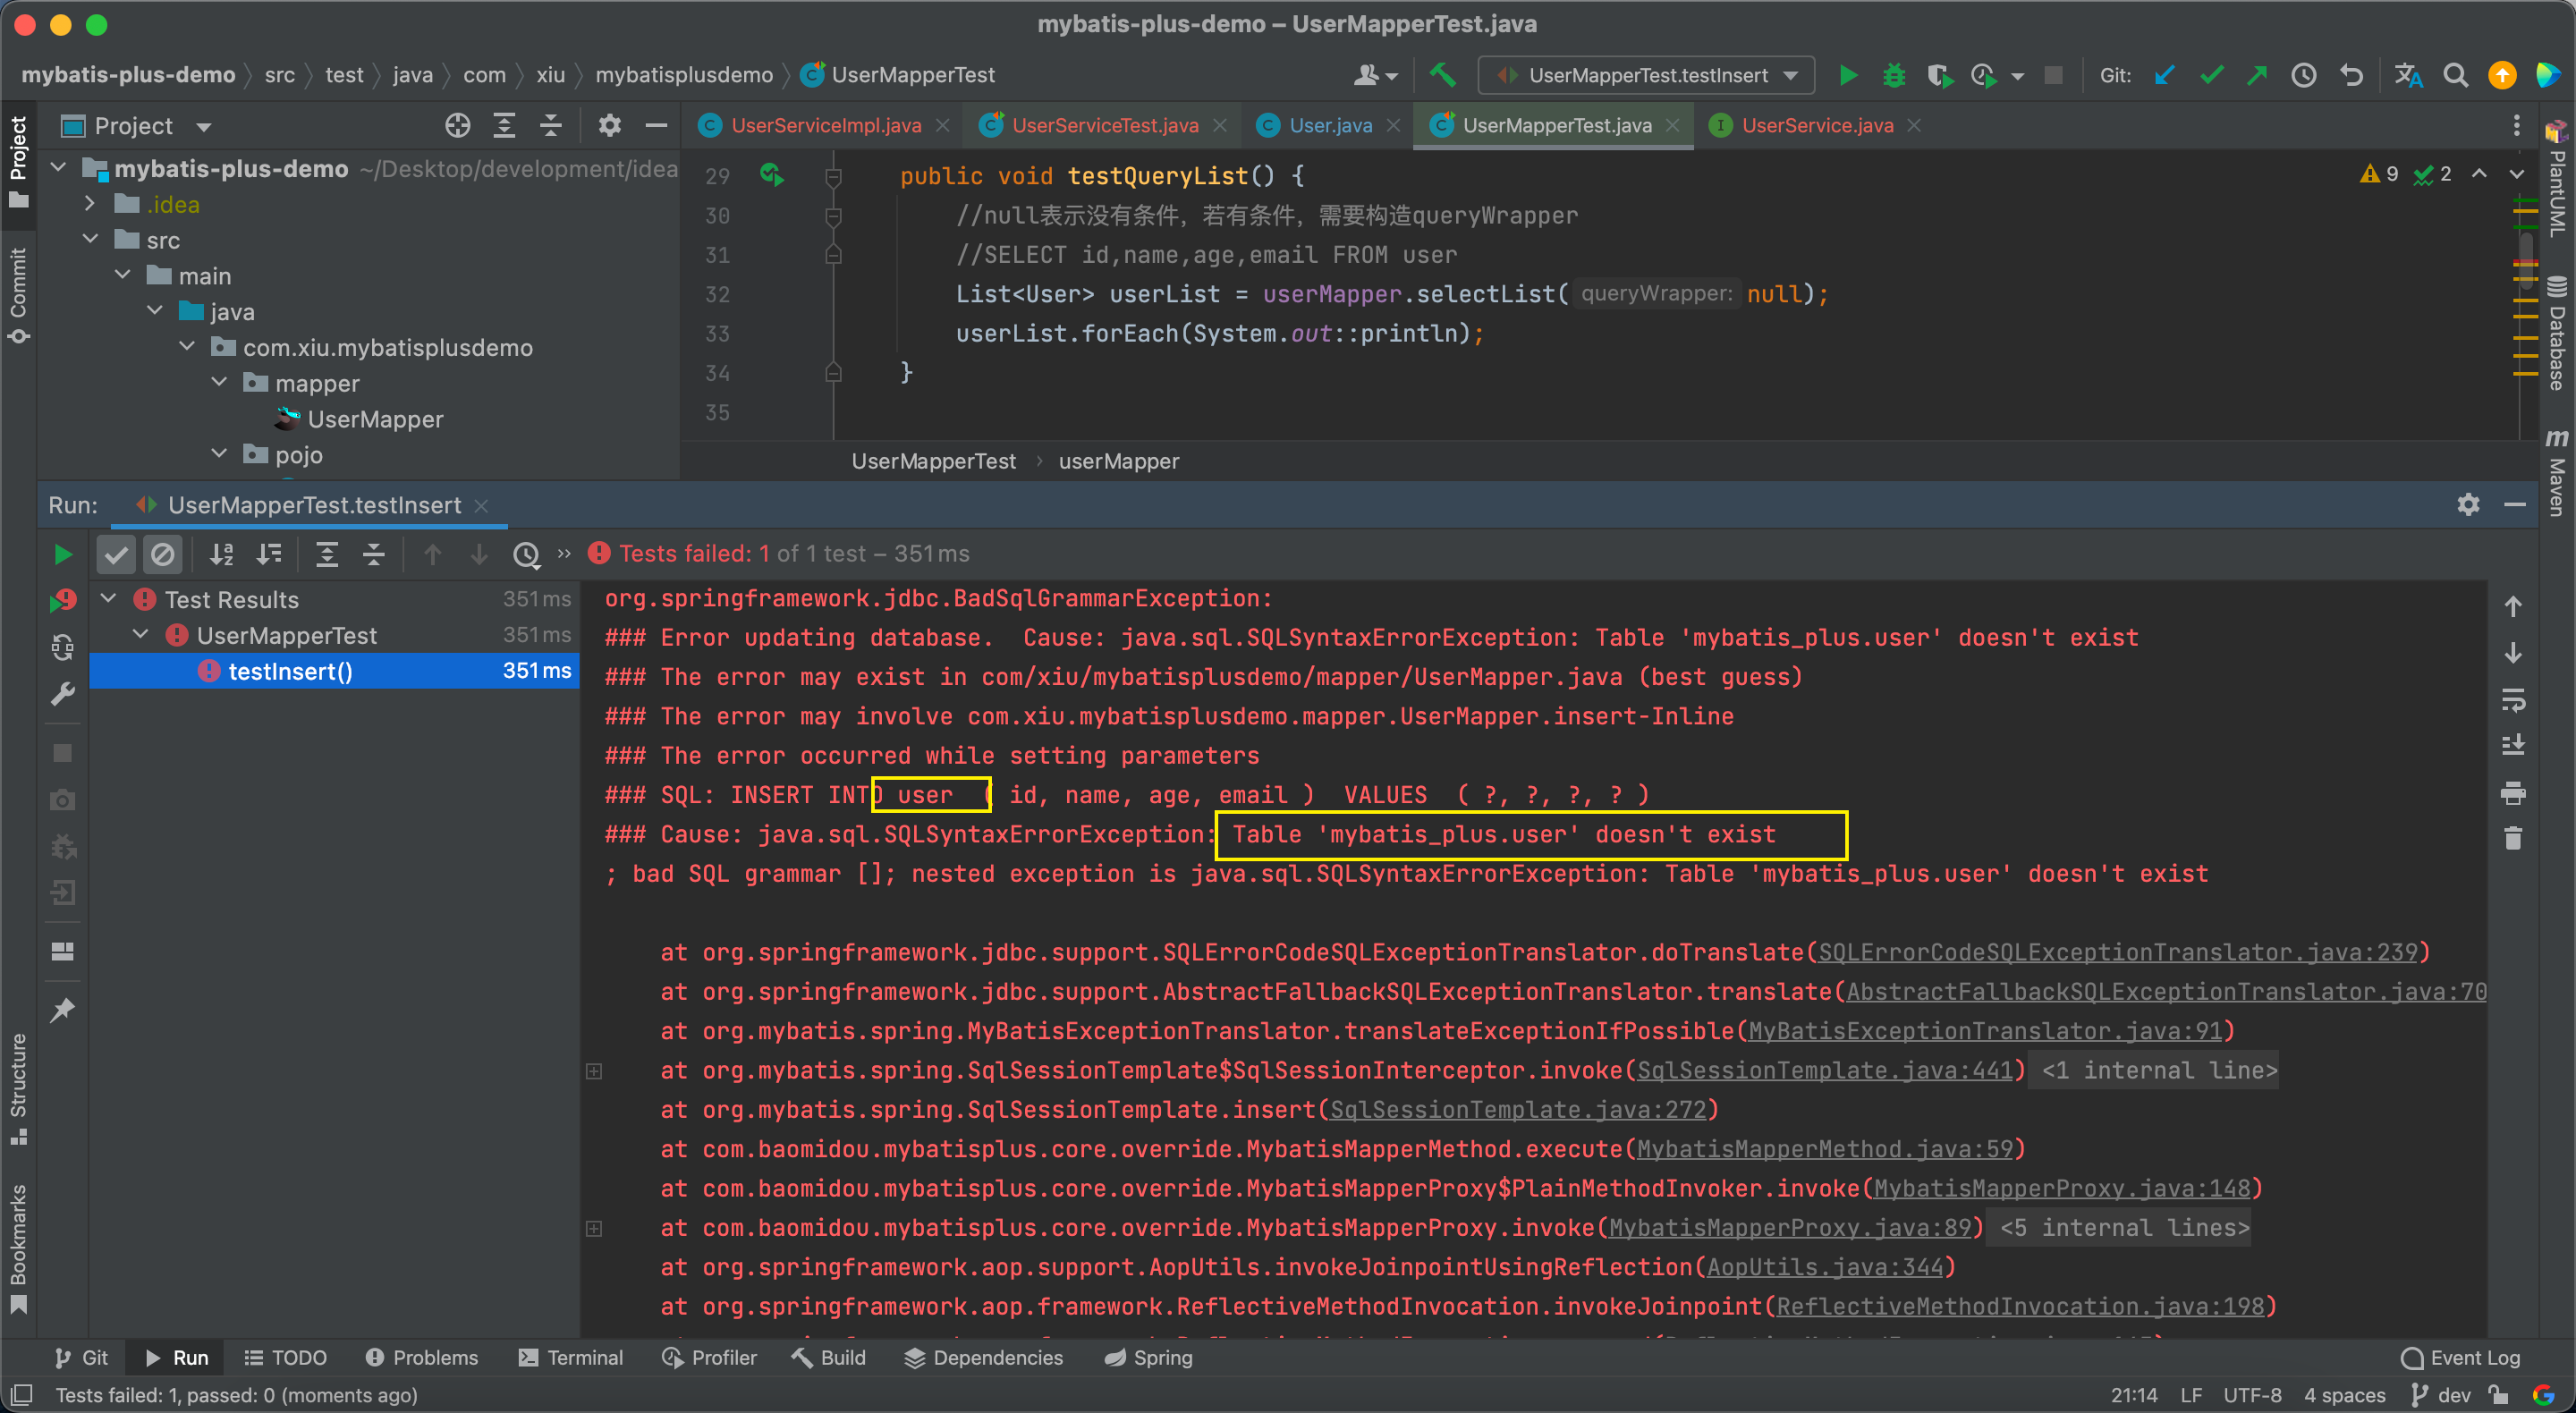Show Git history clock icon
The height and width of the screenshot is (1413, 2576).
[x=2304, y=75]
